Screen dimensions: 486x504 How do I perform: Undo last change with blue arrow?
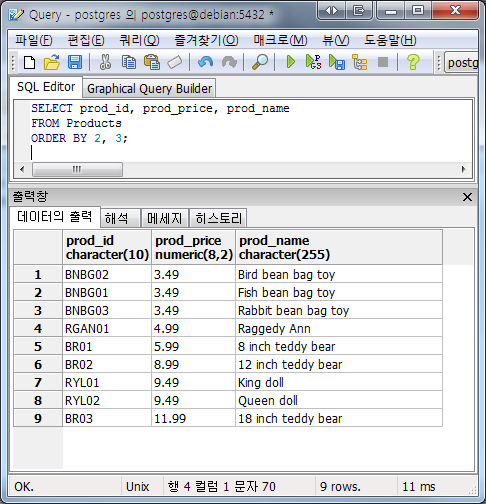coord(205,62)
